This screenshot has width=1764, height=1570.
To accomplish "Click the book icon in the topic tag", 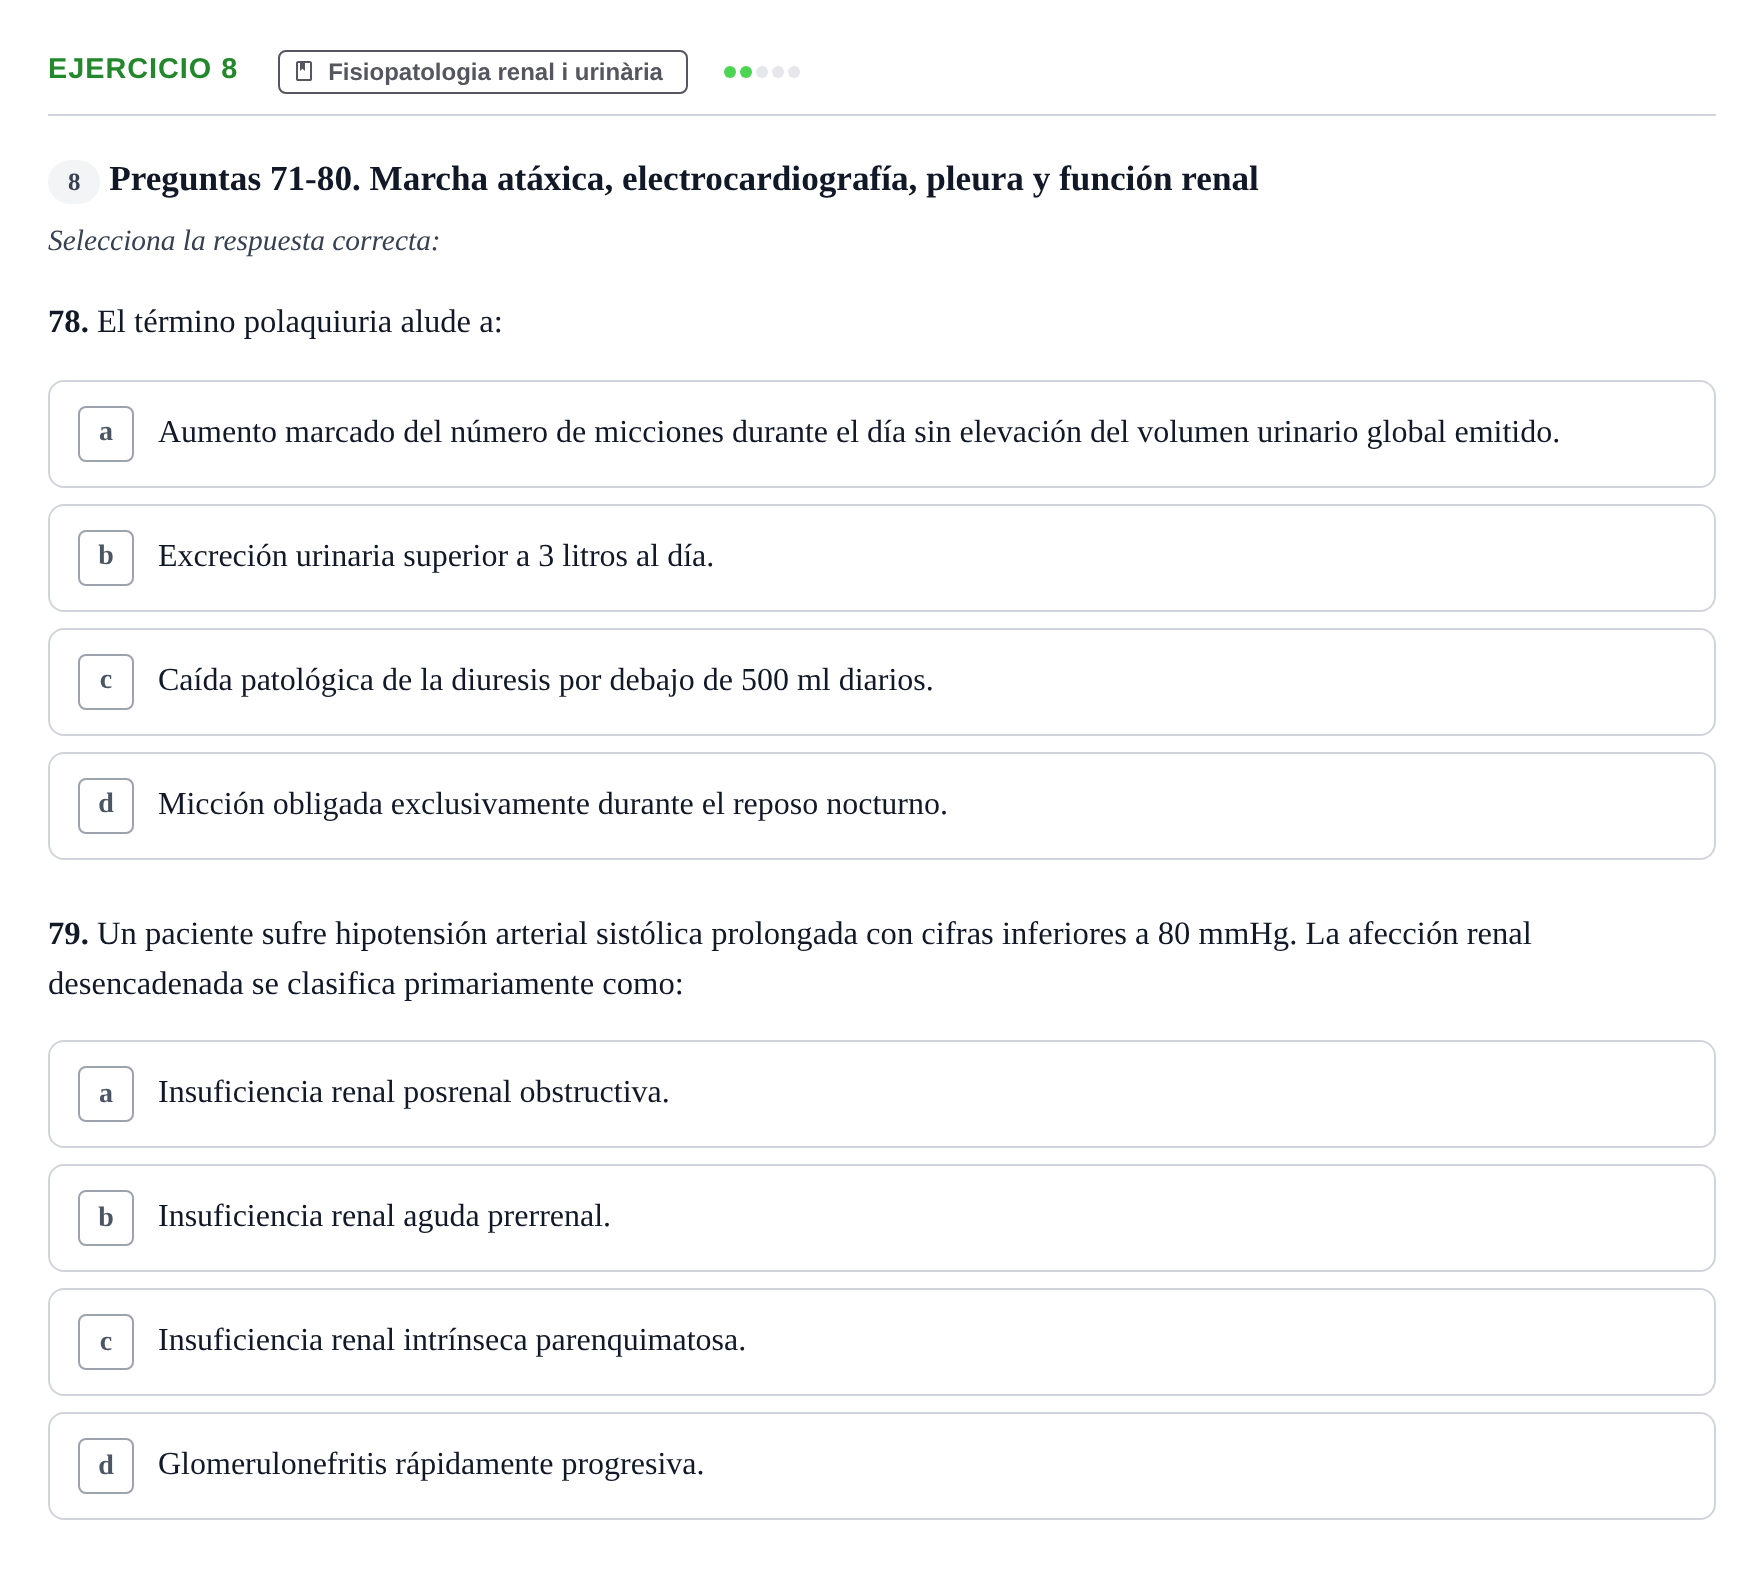I will (x=305, y=72).
